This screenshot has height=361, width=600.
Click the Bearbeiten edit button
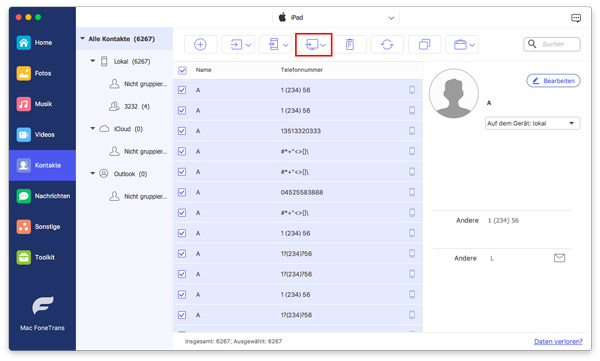(x=553, y=81)
